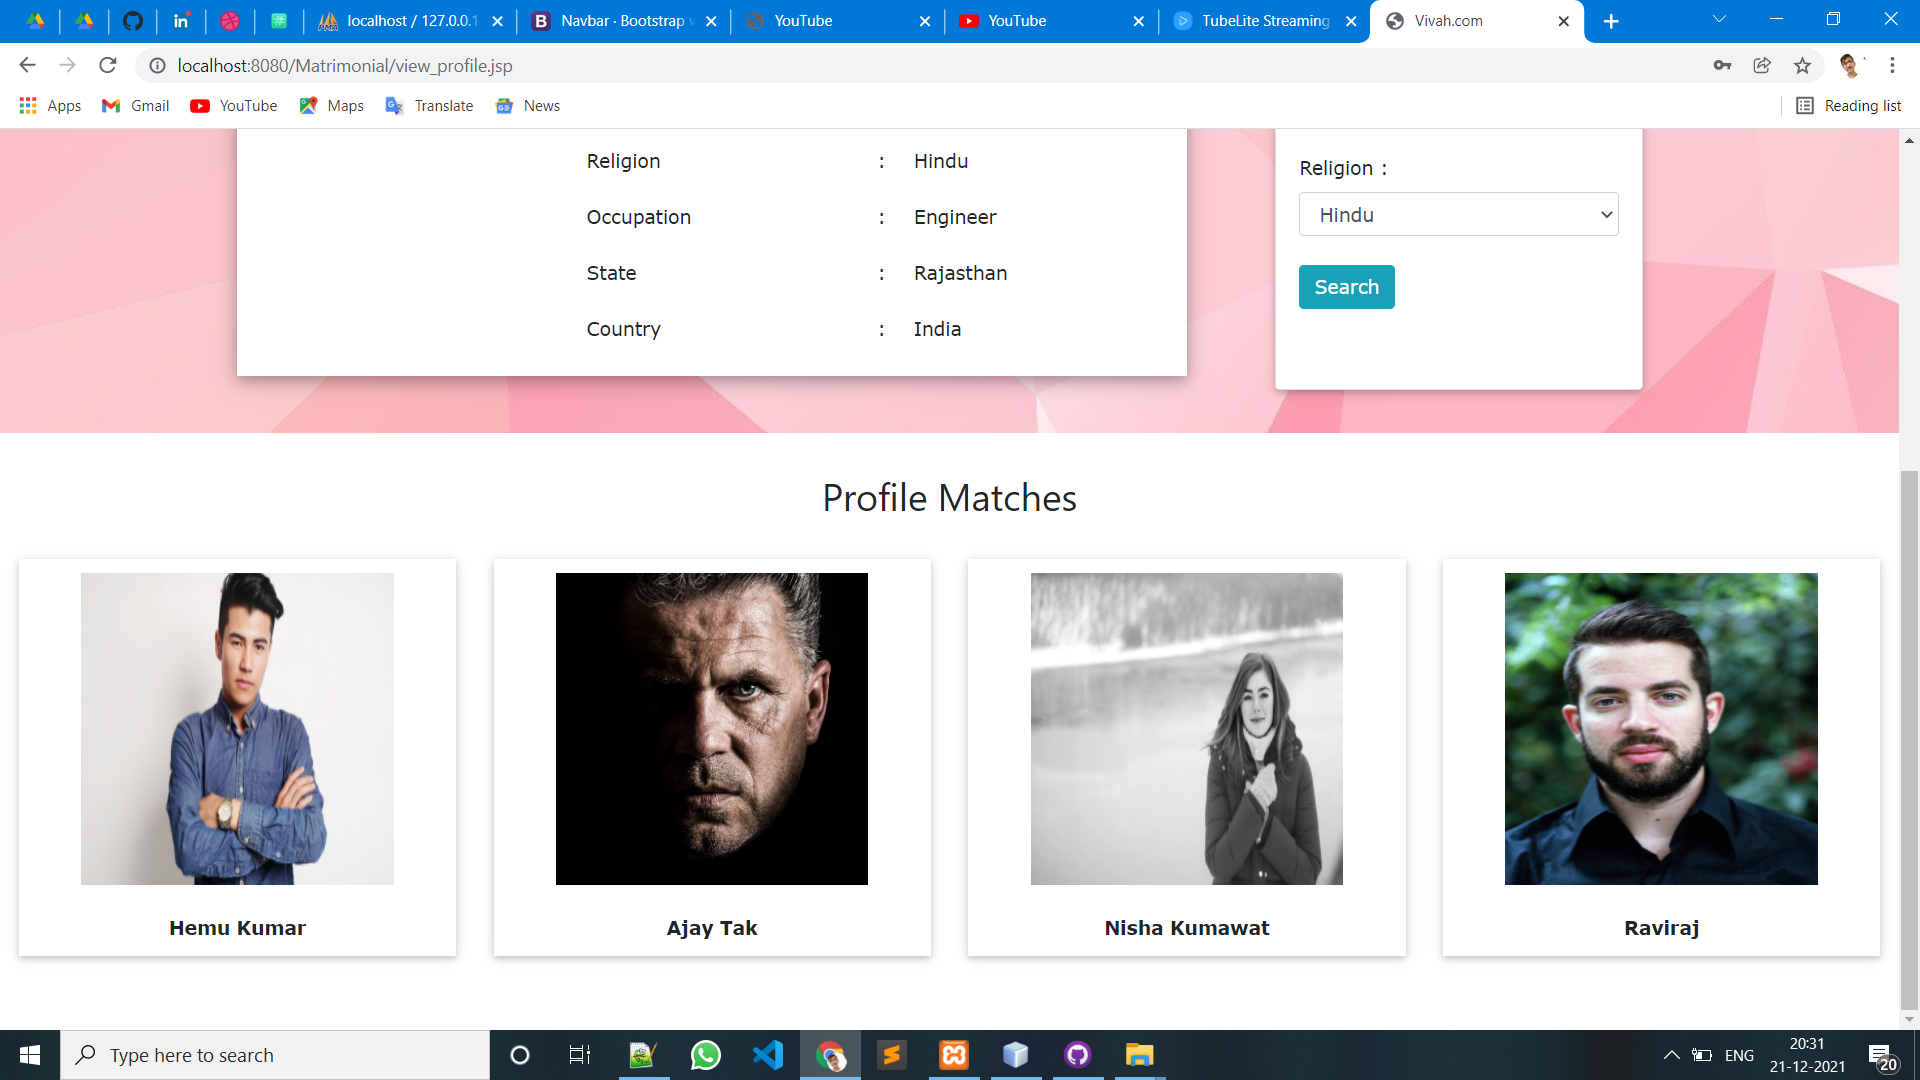This screenshot has height=1080, width=1920.
Task: Click the browser reload icon
Action: click(108, 66)
